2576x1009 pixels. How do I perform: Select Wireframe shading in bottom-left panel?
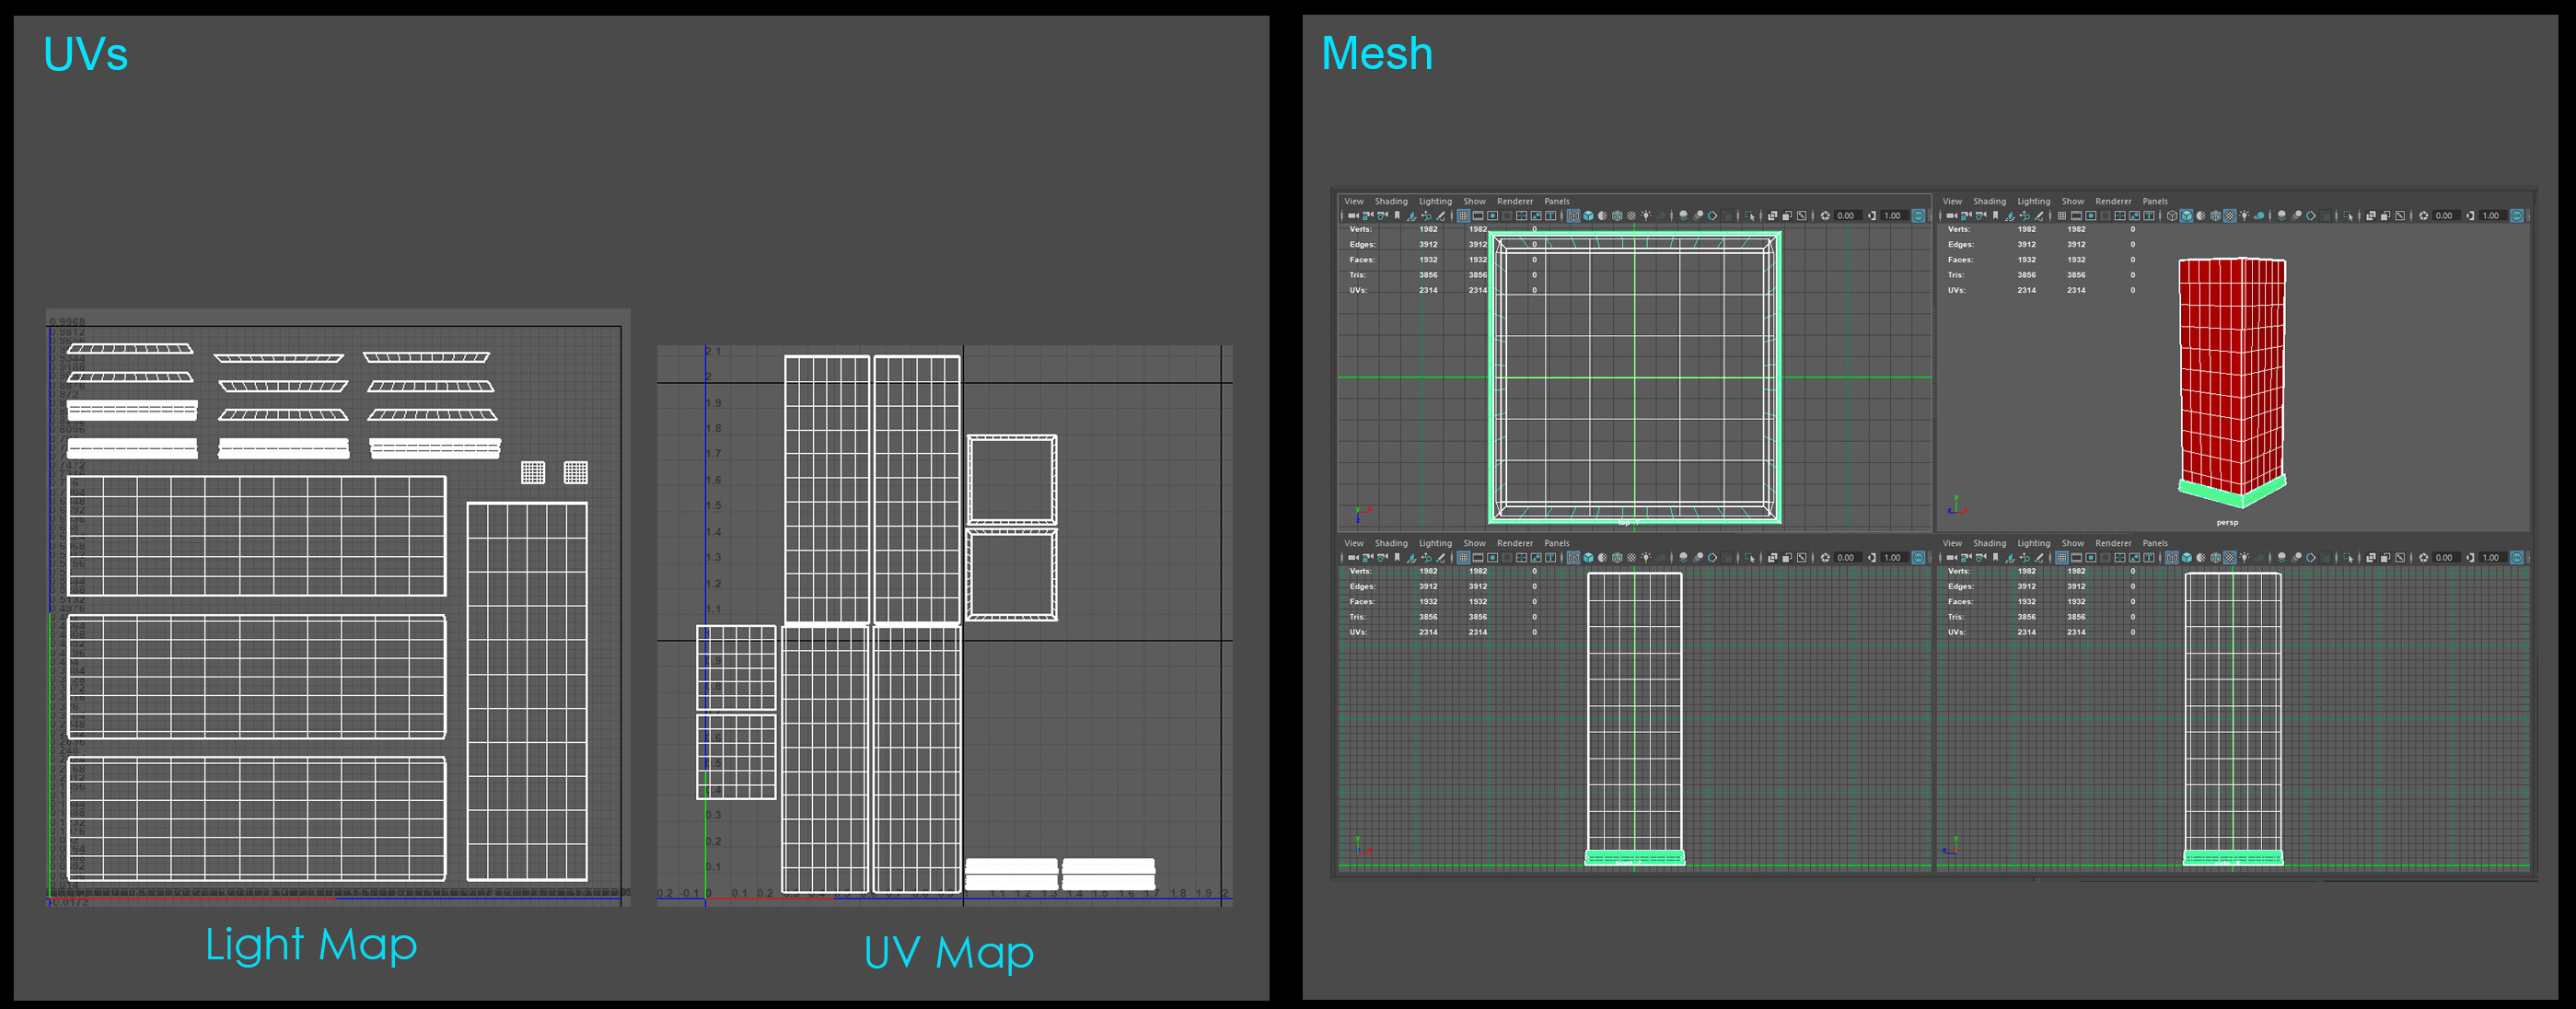pyautogui.click(x=1574, y=558)
